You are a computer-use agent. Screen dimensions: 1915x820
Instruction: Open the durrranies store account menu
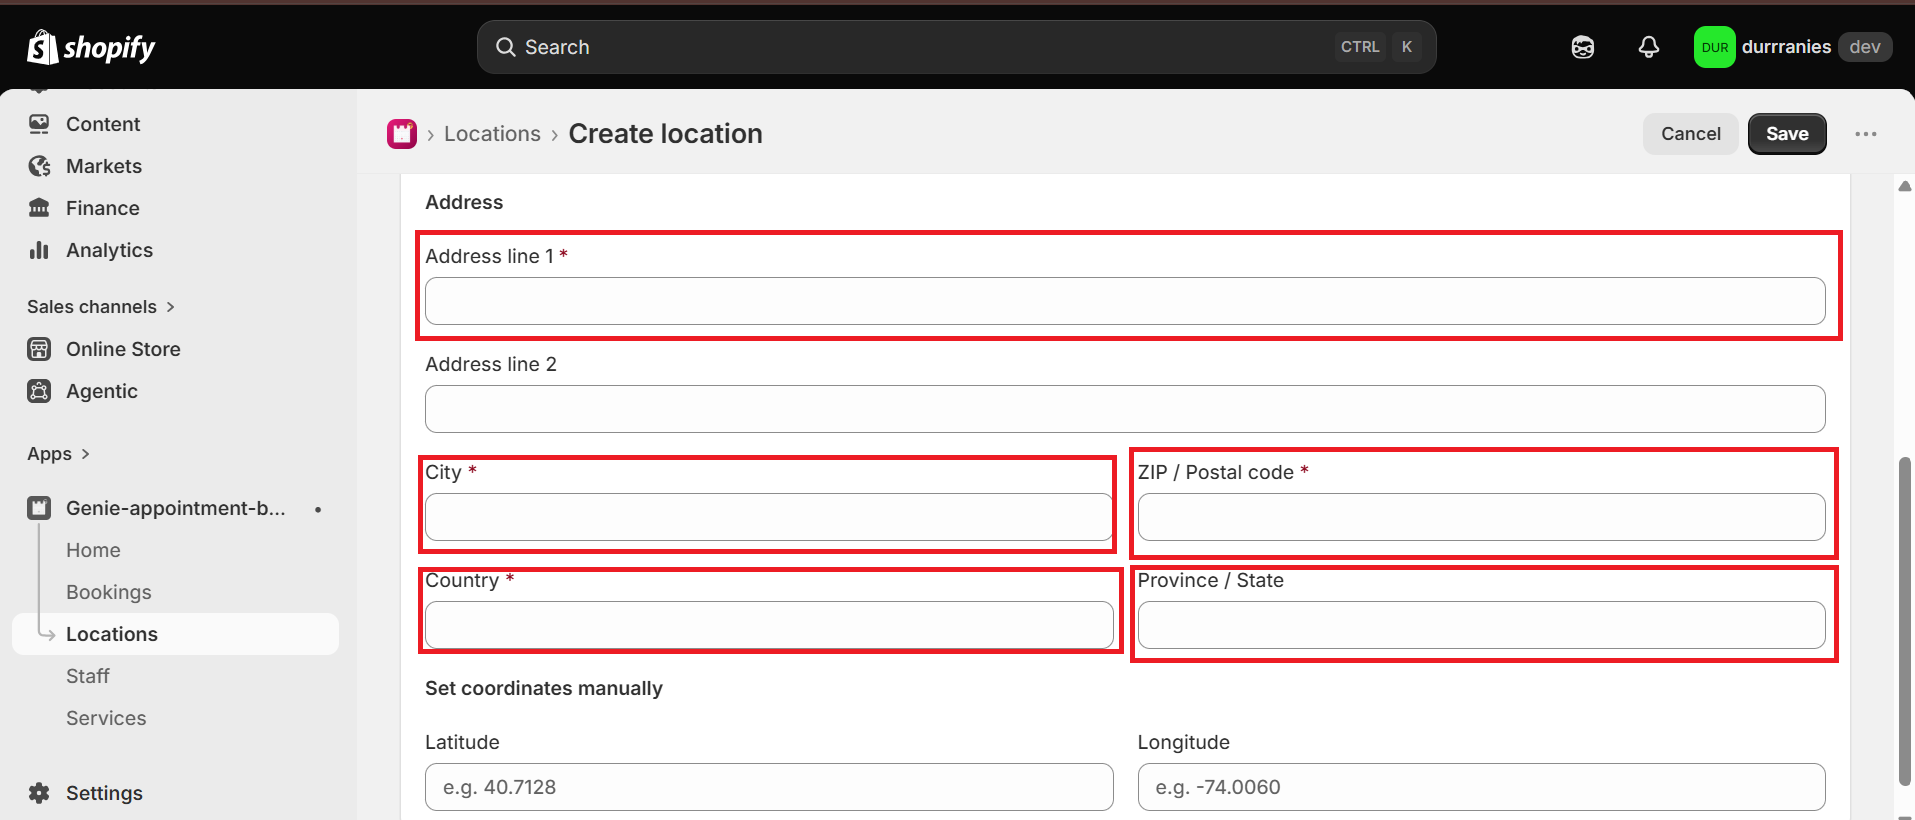tap(1793, 47)
